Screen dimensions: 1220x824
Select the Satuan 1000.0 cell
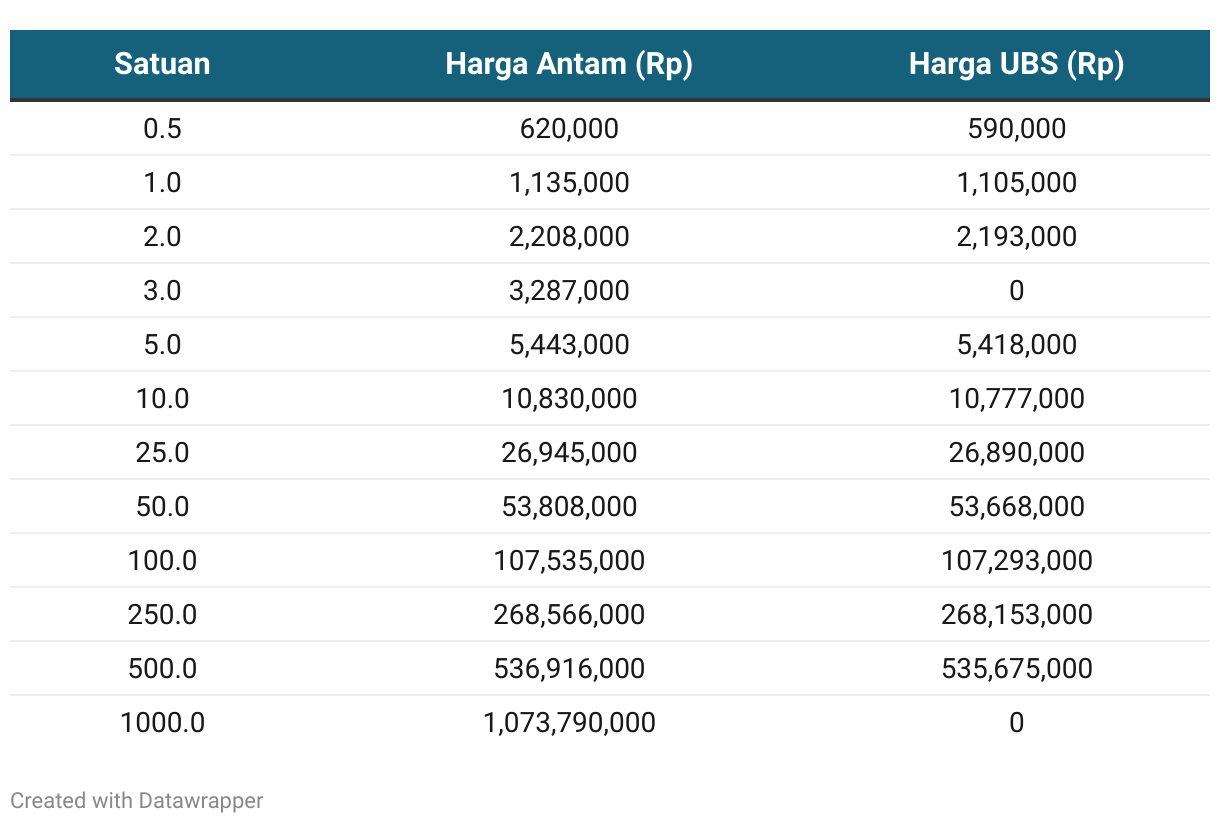click(x=162, y=723)
